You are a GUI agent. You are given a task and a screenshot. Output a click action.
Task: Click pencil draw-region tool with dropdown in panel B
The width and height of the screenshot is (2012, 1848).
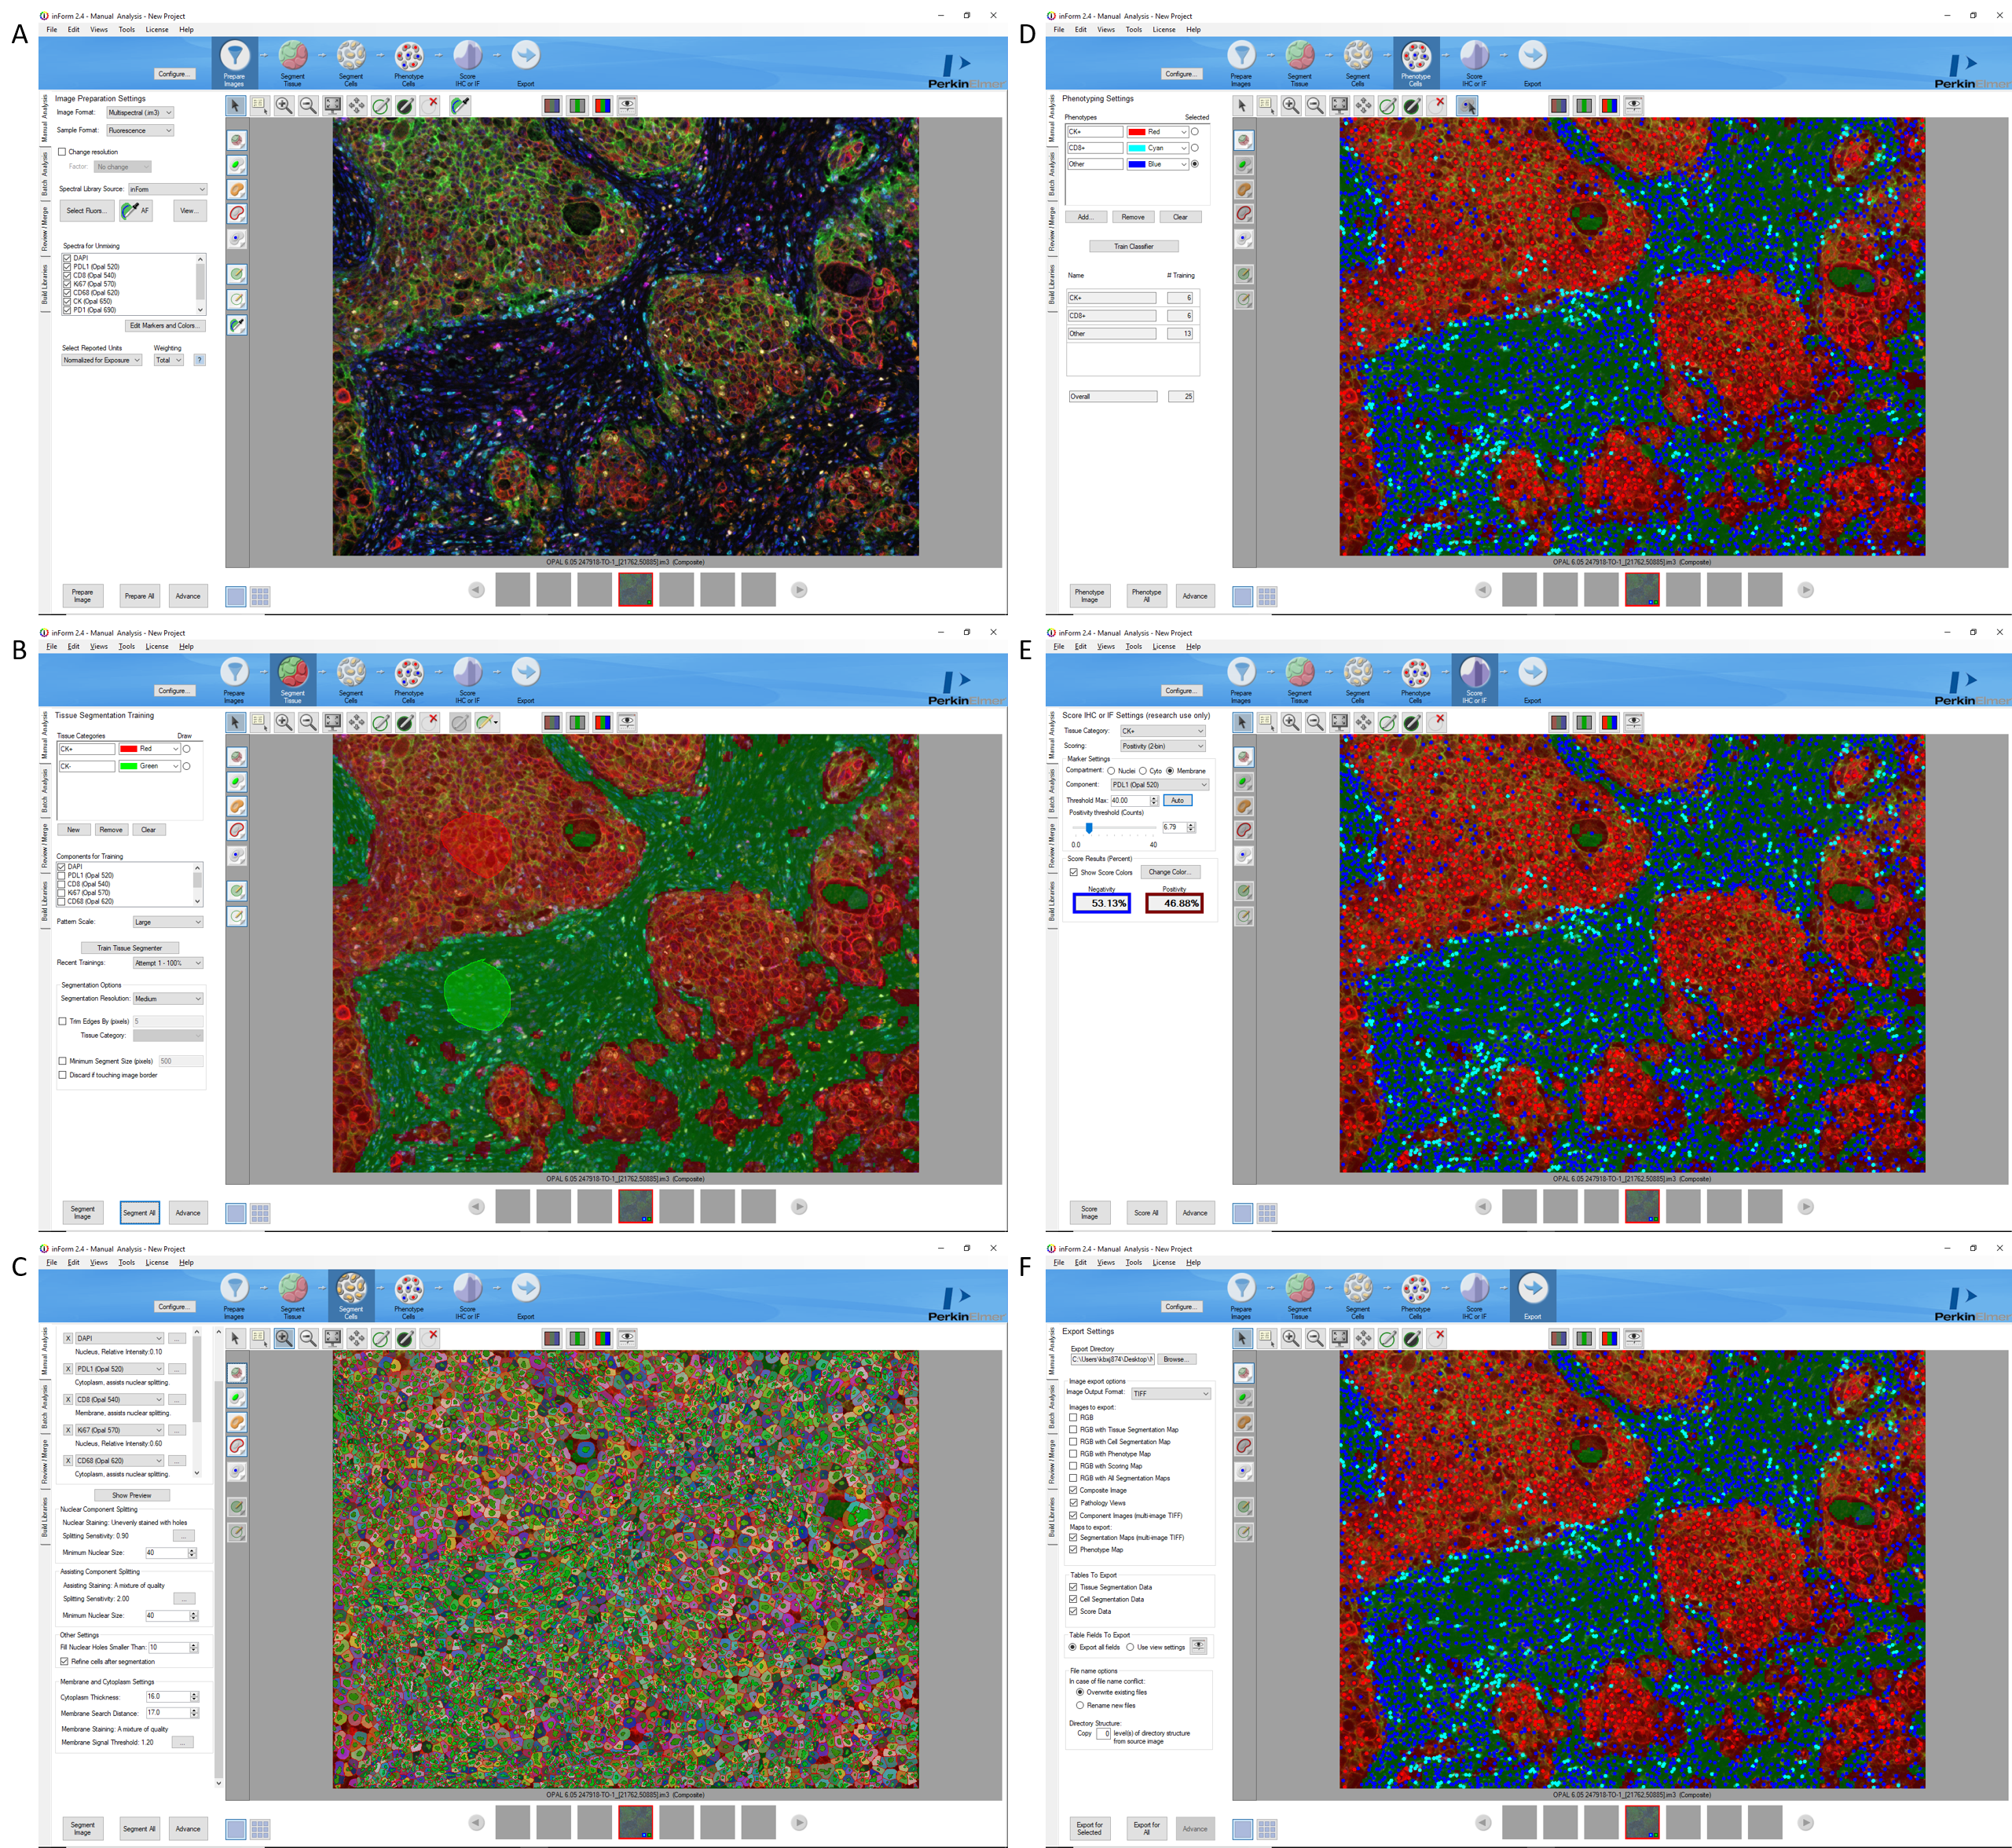[x=487, y=722]
